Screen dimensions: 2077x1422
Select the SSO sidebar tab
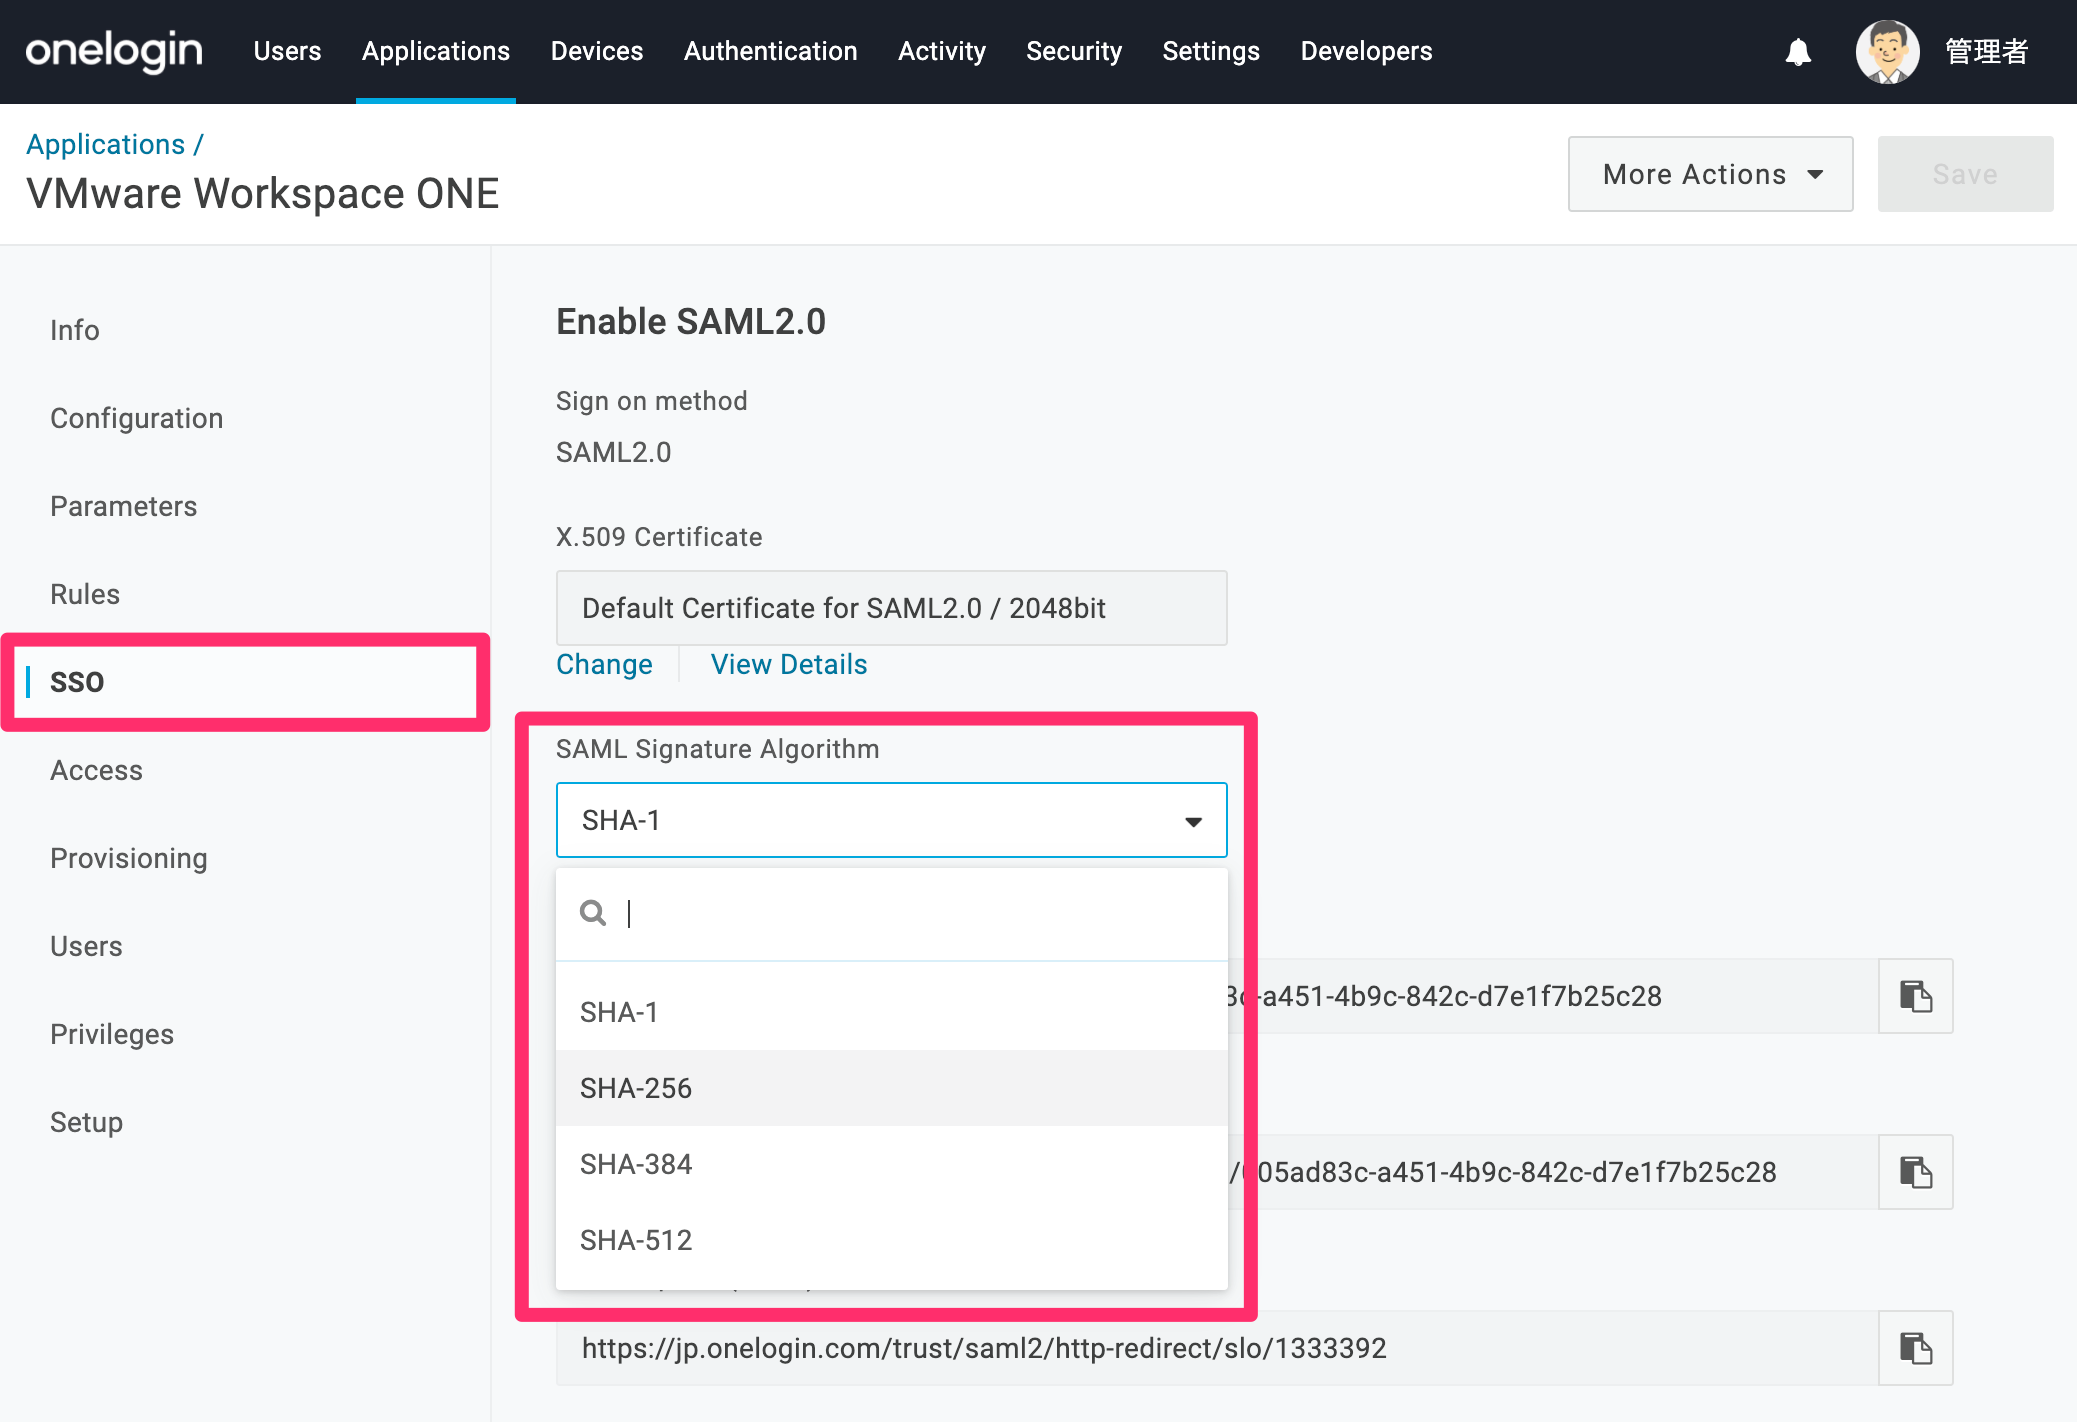click(x=77, y=682)
